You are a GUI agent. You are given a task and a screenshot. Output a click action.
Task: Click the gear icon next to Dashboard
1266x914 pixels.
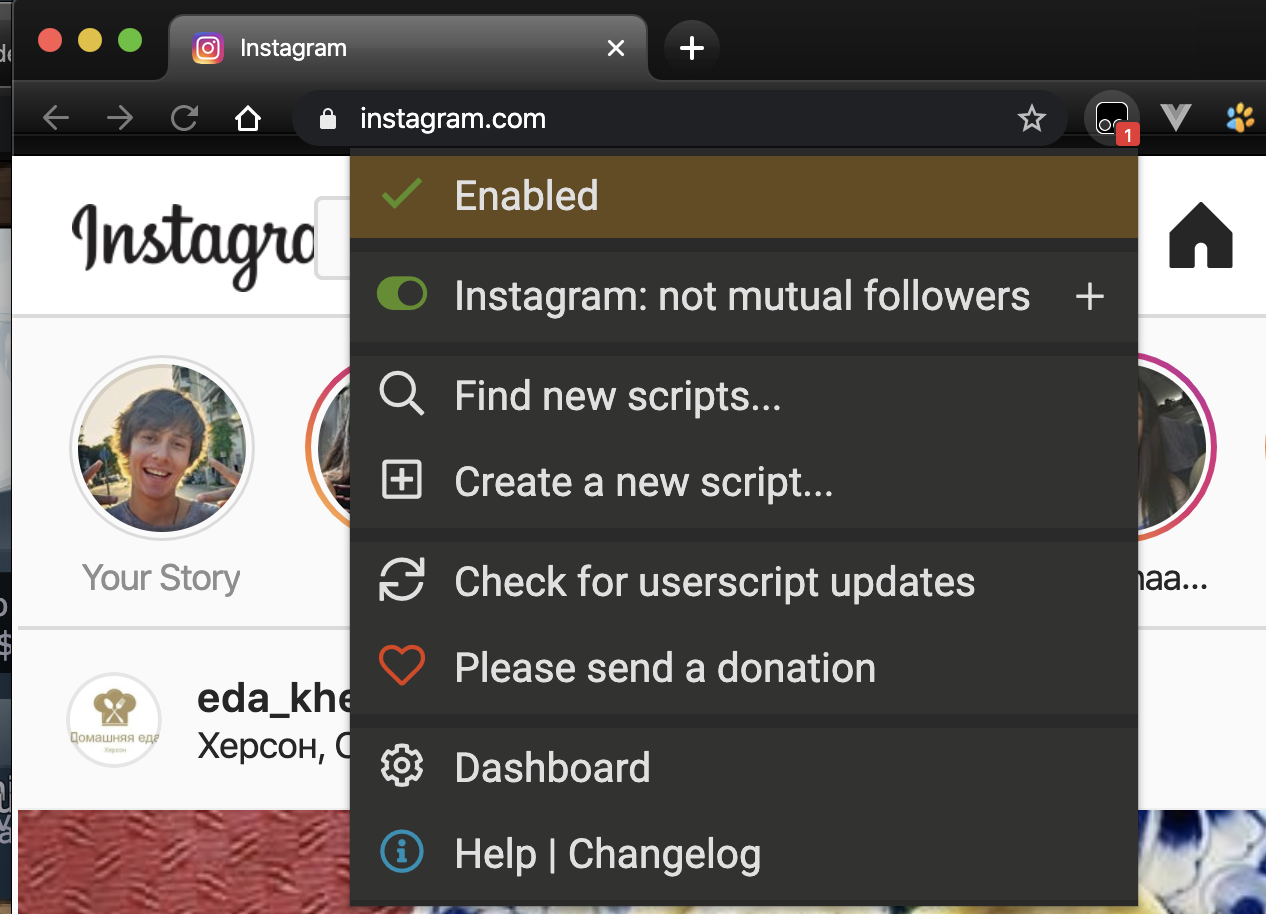pos(402,767)
